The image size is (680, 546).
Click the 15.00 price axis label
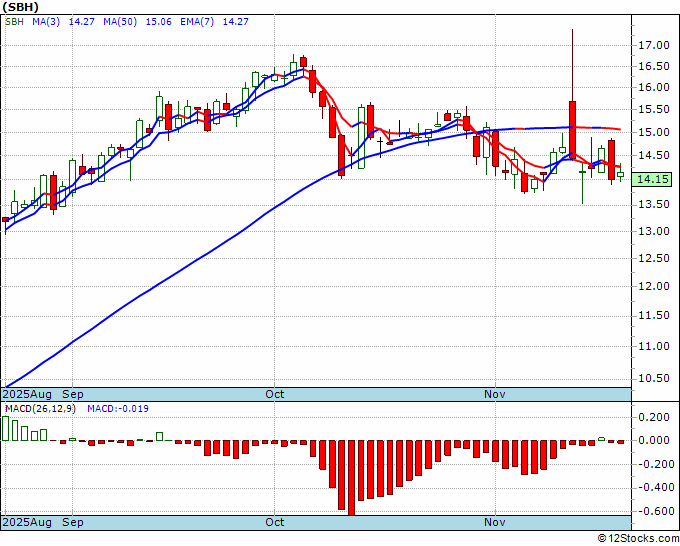click(x=654, y=132)
